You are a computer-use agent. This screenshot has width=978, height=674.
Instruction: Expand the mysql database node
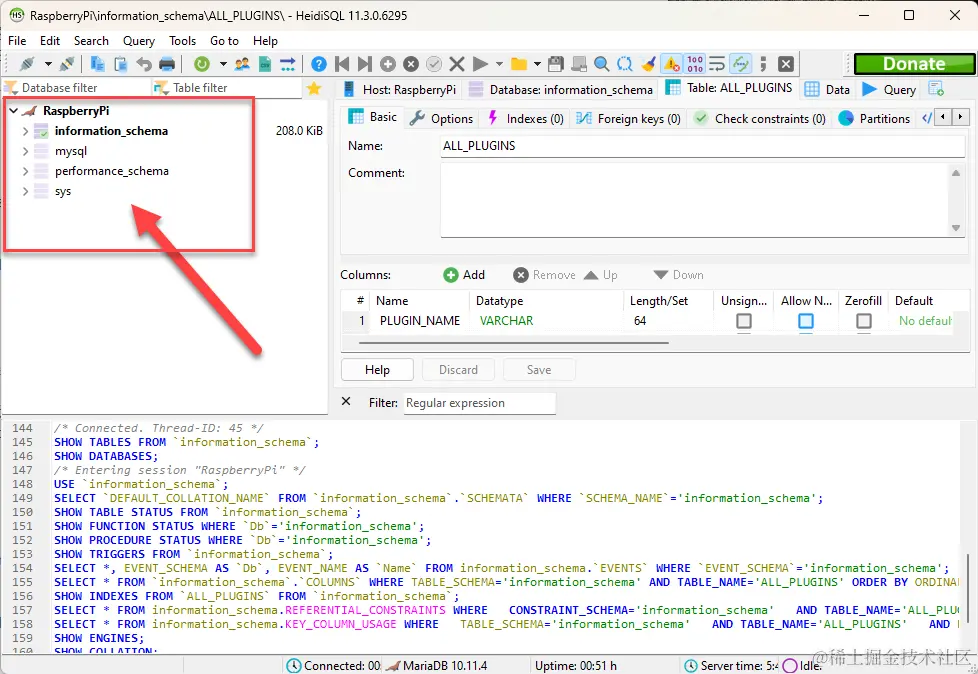(x=25, y=151)
